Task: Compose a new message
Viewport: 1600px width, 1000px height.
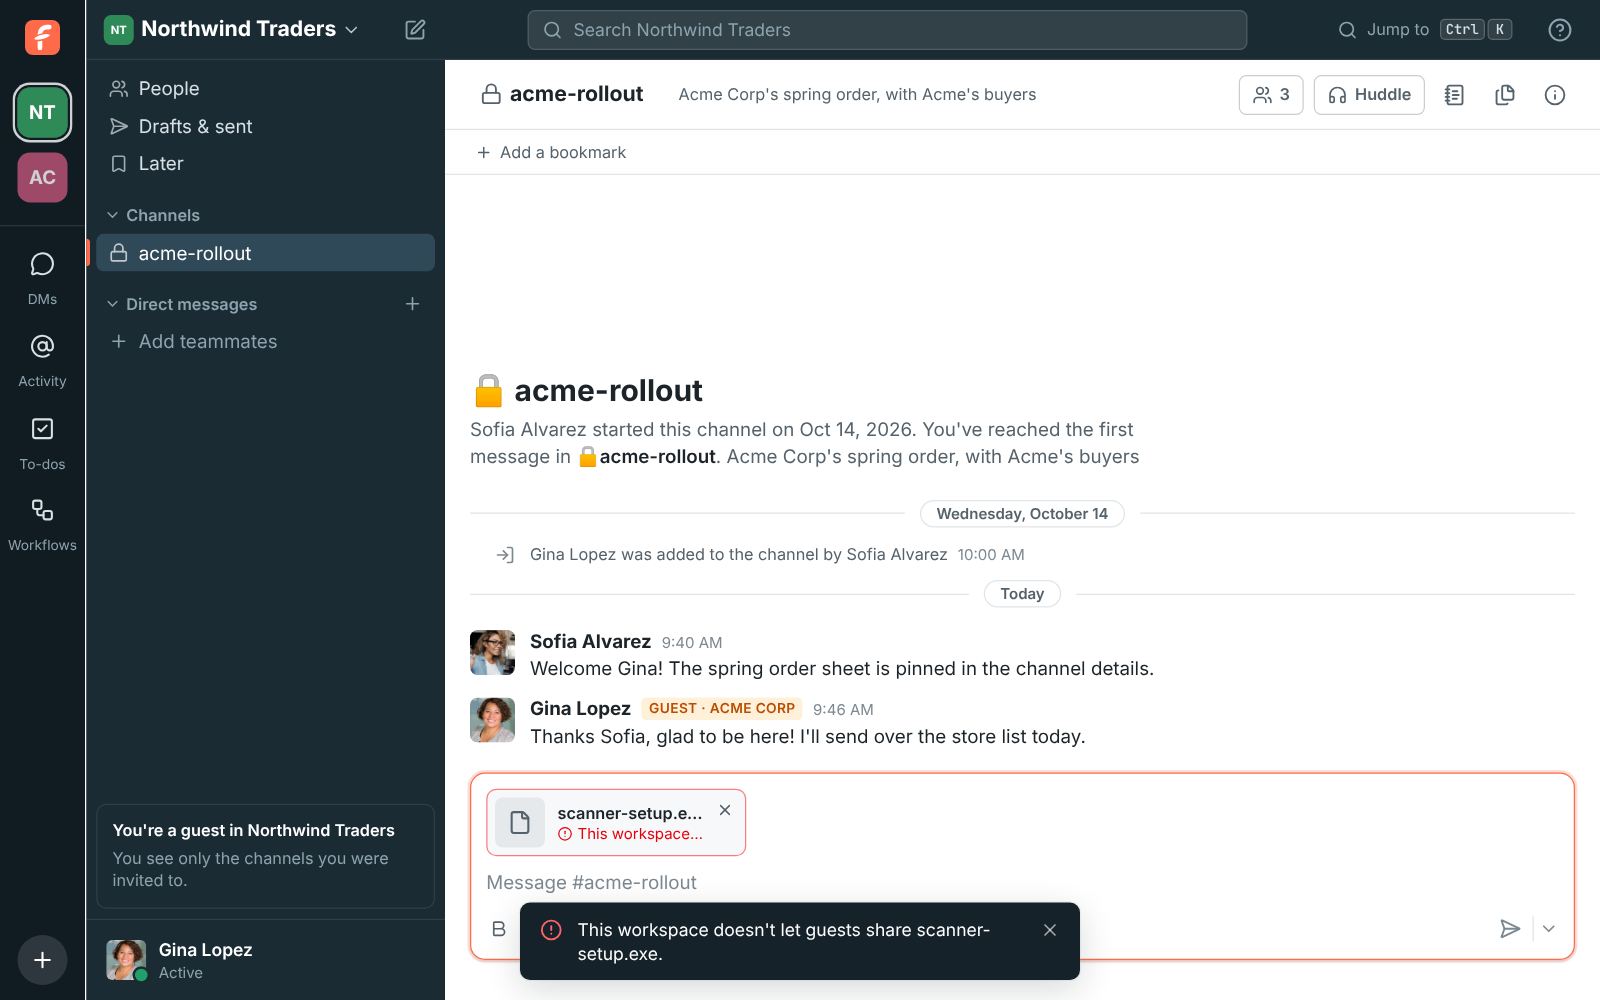Action: click(415, 30)
